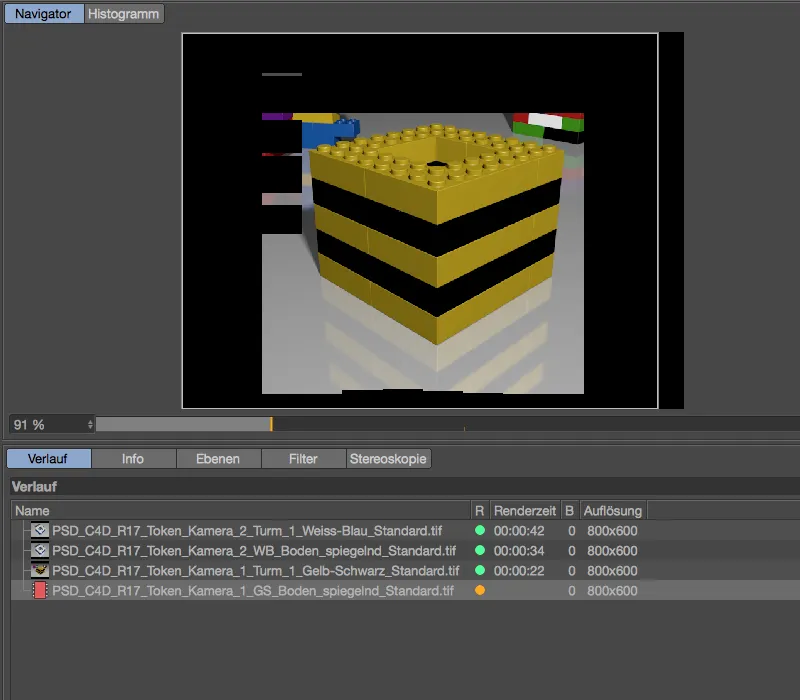Click the 91 % zoom field
This screenshot has width=800, height=700.
(51, 424)
